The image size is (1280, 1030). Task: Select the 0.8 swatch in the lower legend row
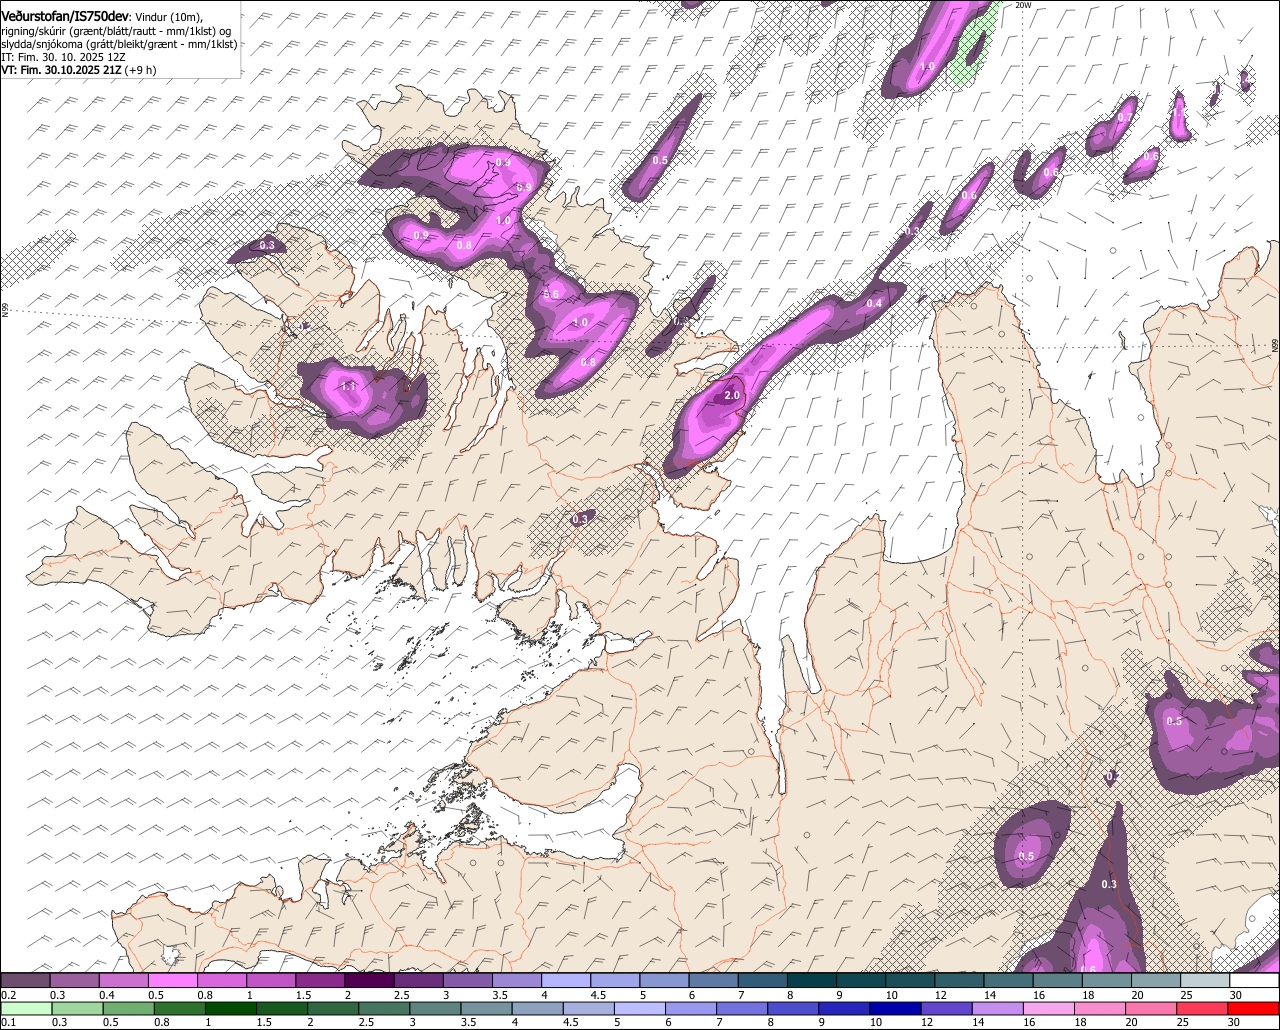pyautogui.click(x=180, y=1008)
